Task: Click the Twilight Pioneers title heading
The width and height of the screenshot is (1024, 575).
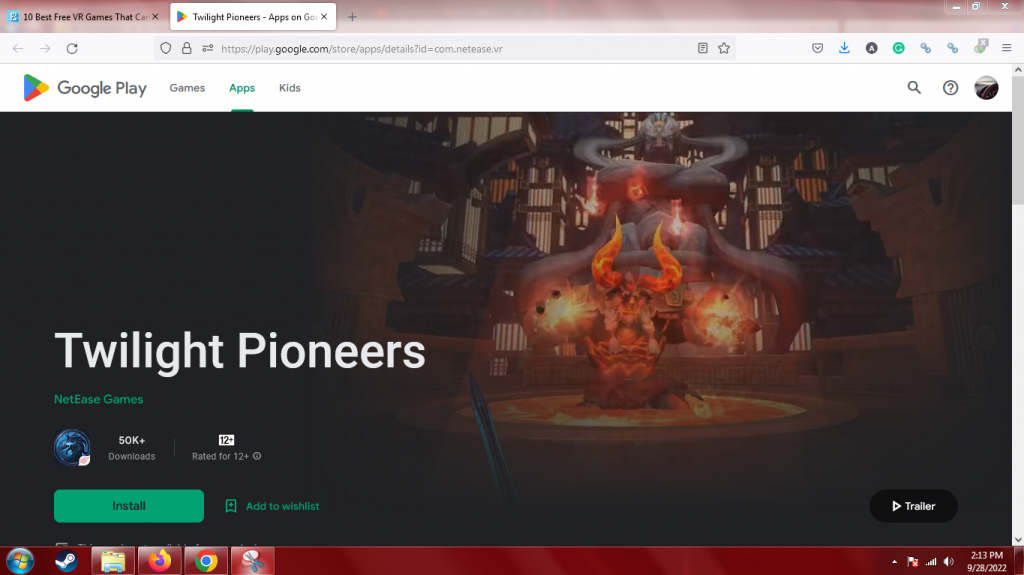Action: pos(240,352)
